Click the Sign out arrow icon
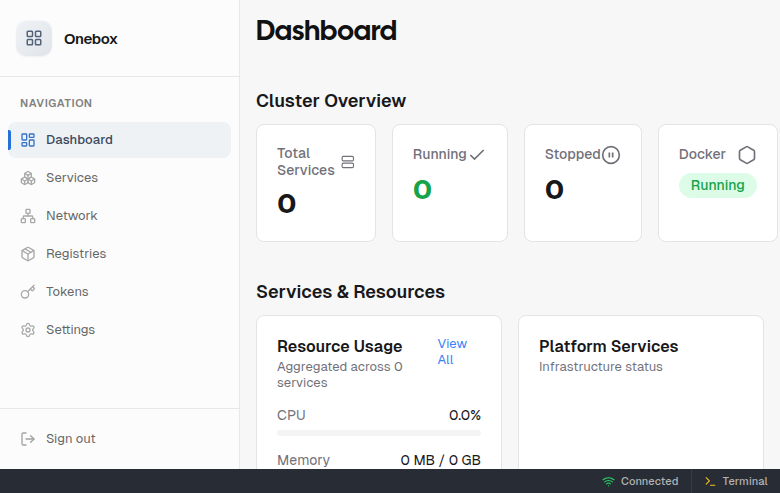The width and height of the screenshot is (780, 493). click(x=28, y=439)
